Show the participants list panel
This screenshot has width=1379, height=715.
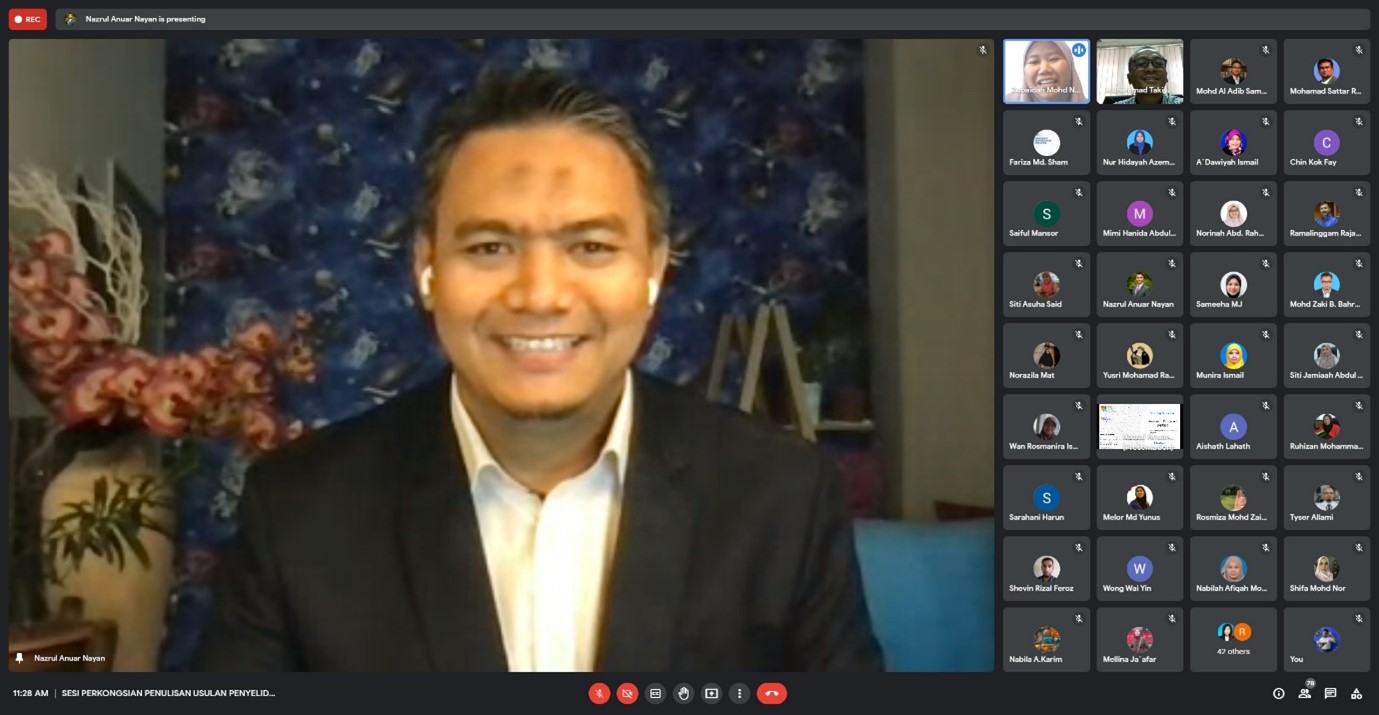point(1304,693)
